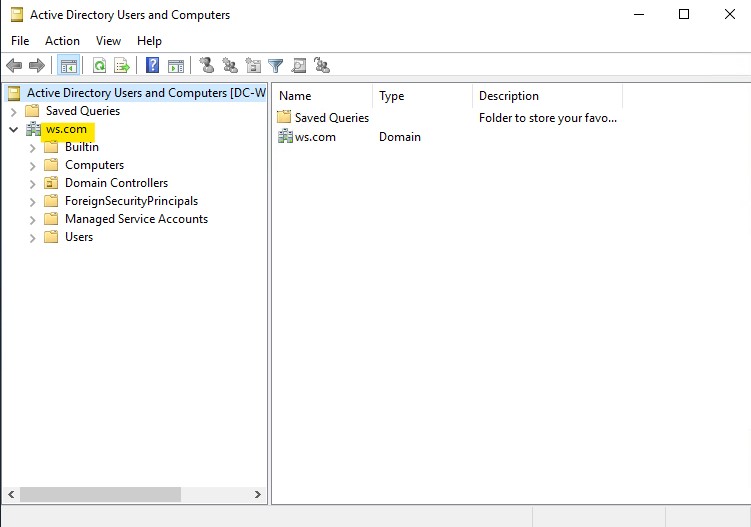Click the Forward arrow toolbar button
The width and height of the screenshot is (751, 527).
point(37,65)
